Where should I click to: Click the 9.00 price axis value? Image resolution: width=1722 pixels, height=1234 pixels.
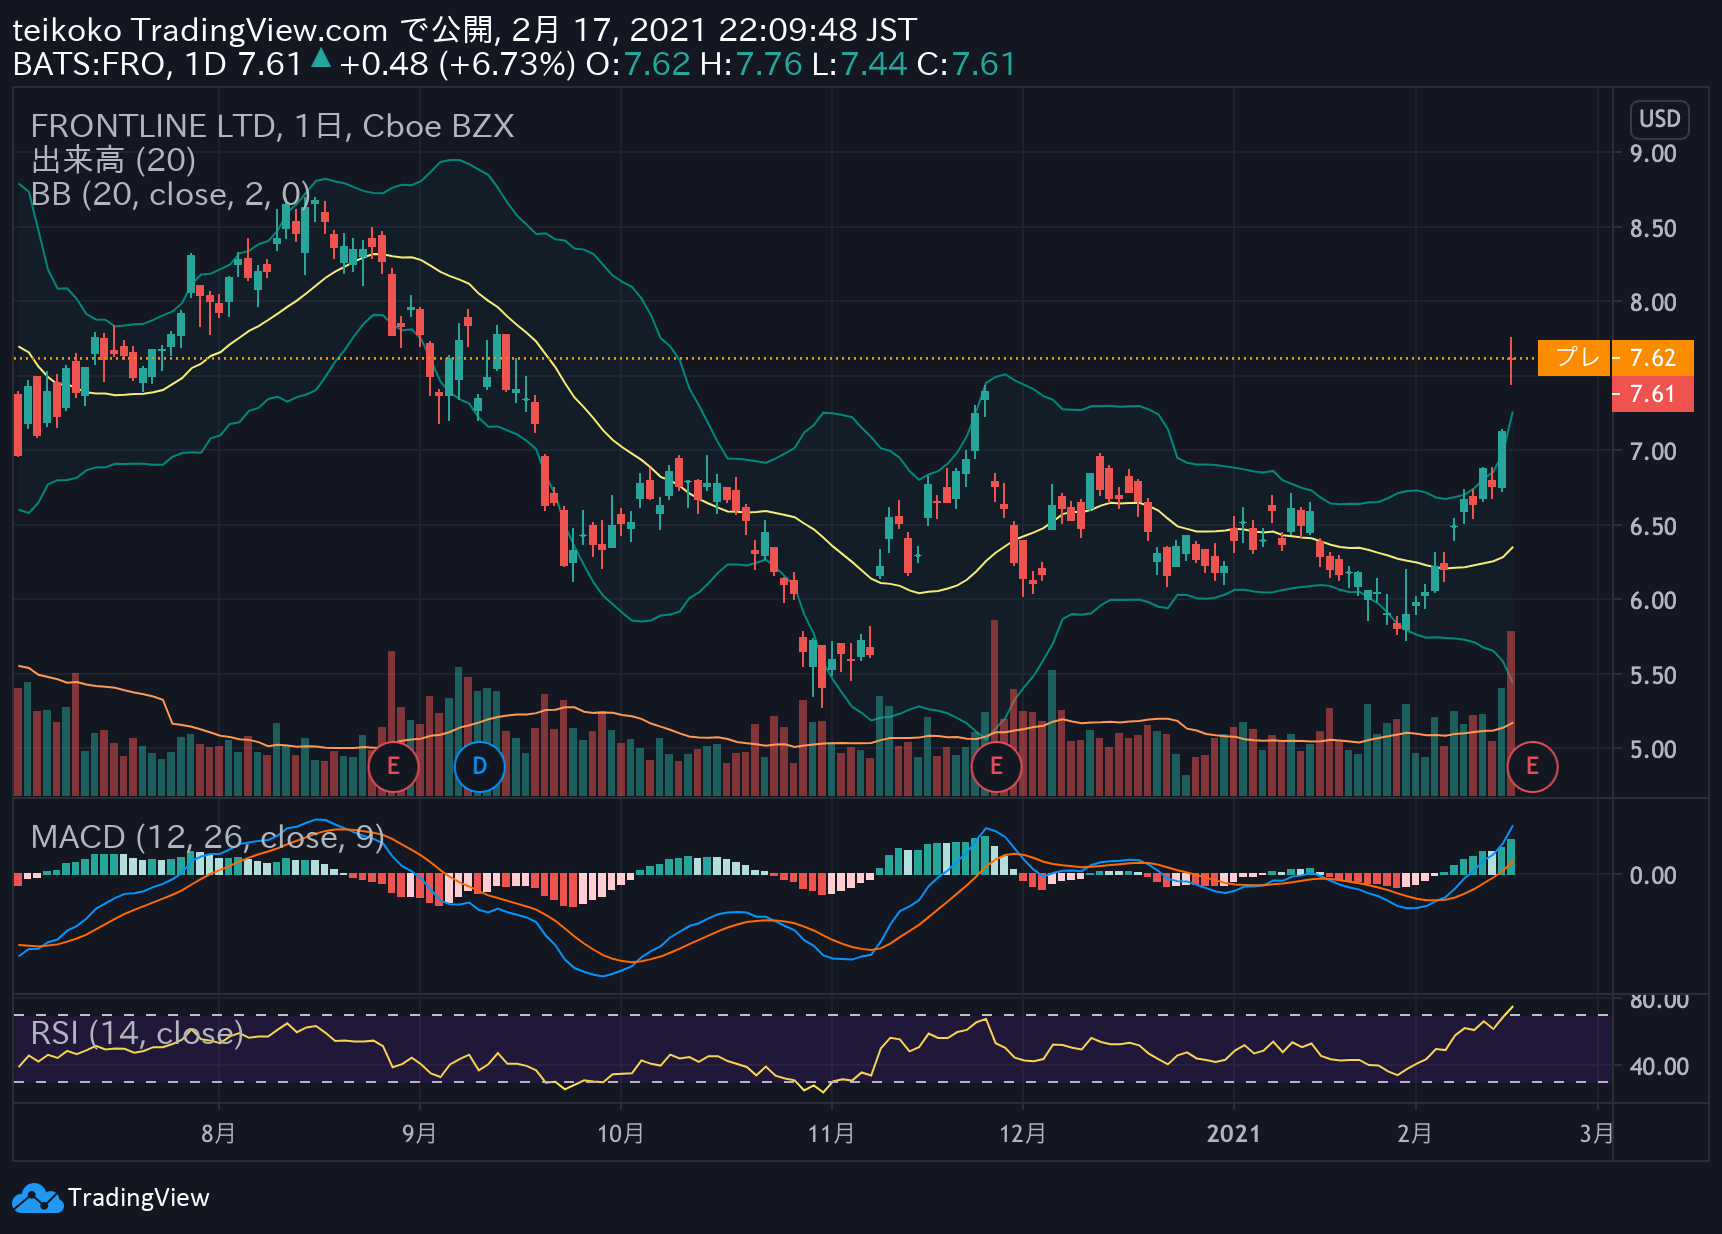(x=1653, y=154)
